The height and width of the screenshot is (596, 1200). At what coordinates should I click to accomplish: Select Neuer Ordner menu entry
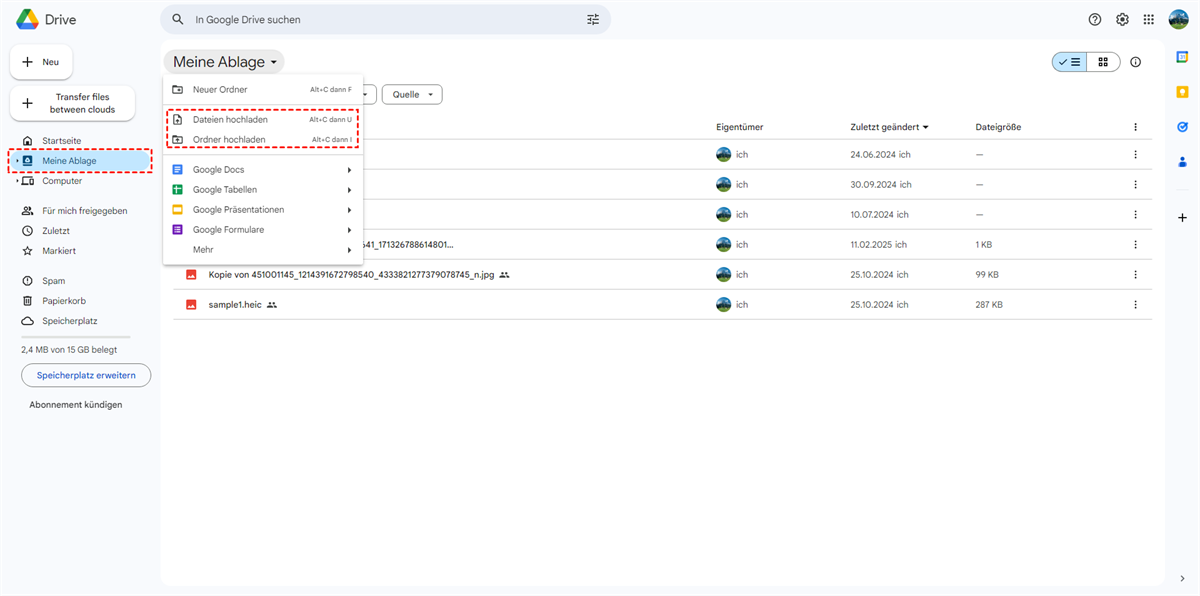click(x=263, y=89)
